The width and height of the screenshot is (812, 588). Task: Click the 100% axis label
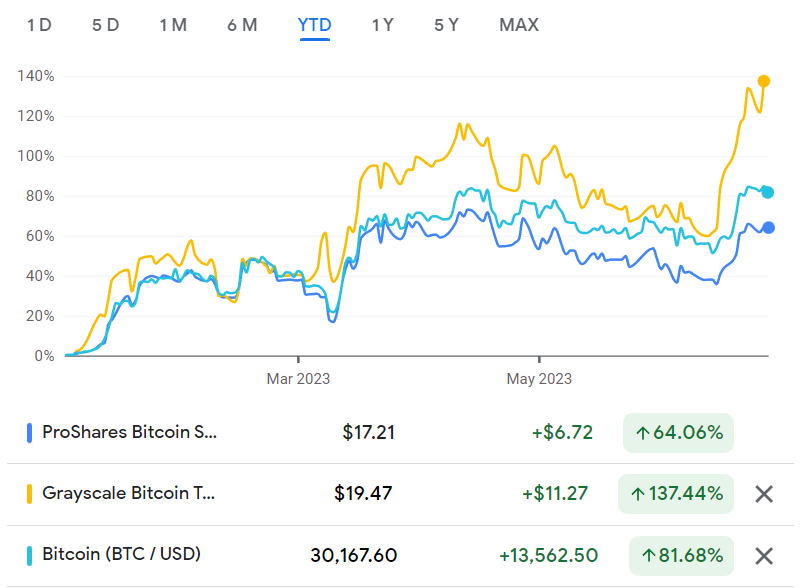(x=36, y=156)
